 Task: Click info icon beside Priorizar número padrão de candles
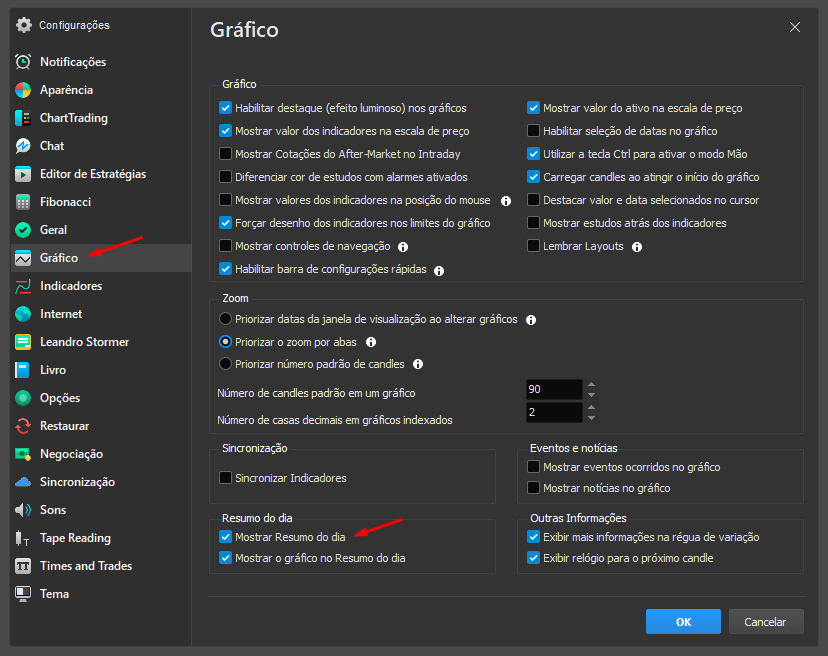click(418, 364)
